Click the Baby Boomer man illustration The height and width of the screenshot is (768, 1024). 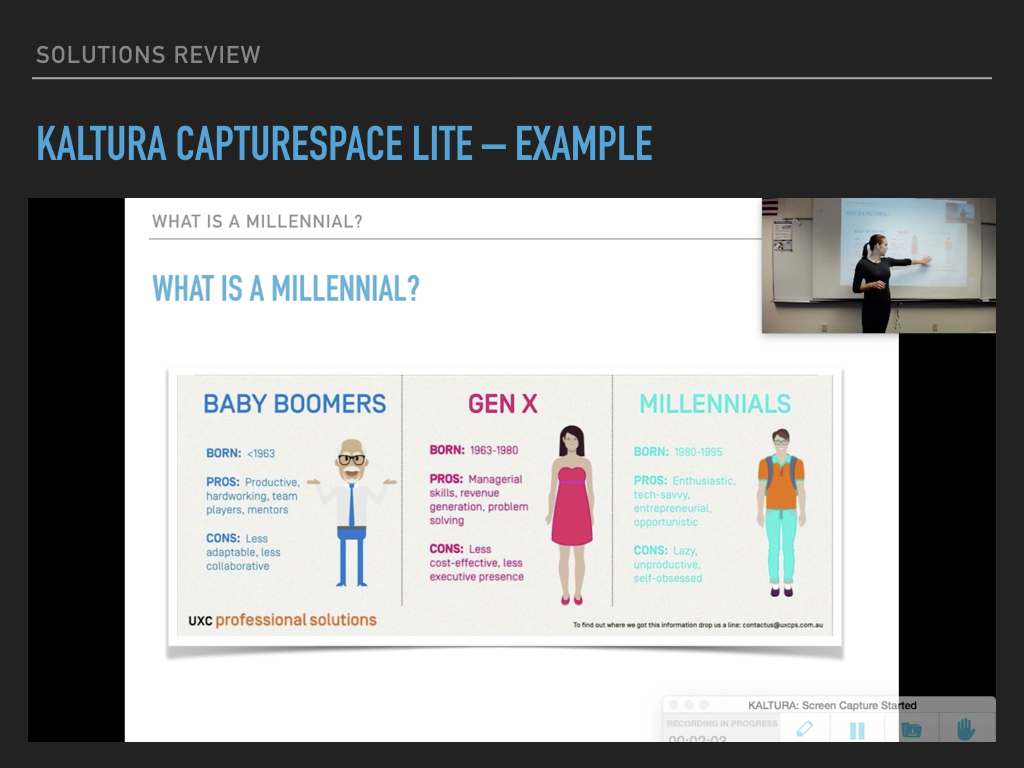tap(352, 513)
